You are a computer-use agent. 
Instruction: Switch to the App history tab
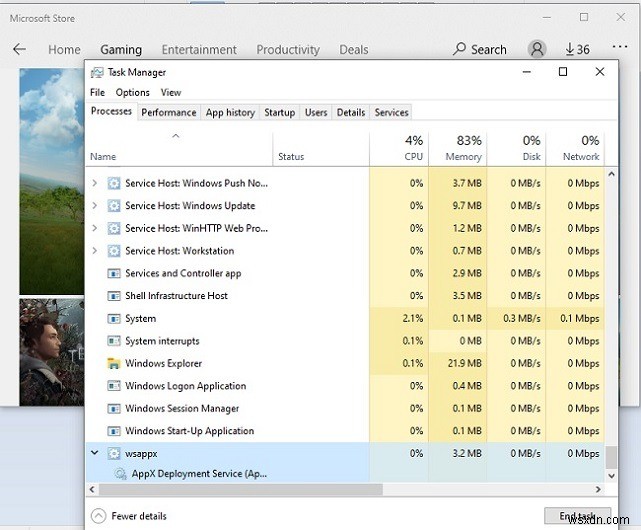[x=230, y=112]
